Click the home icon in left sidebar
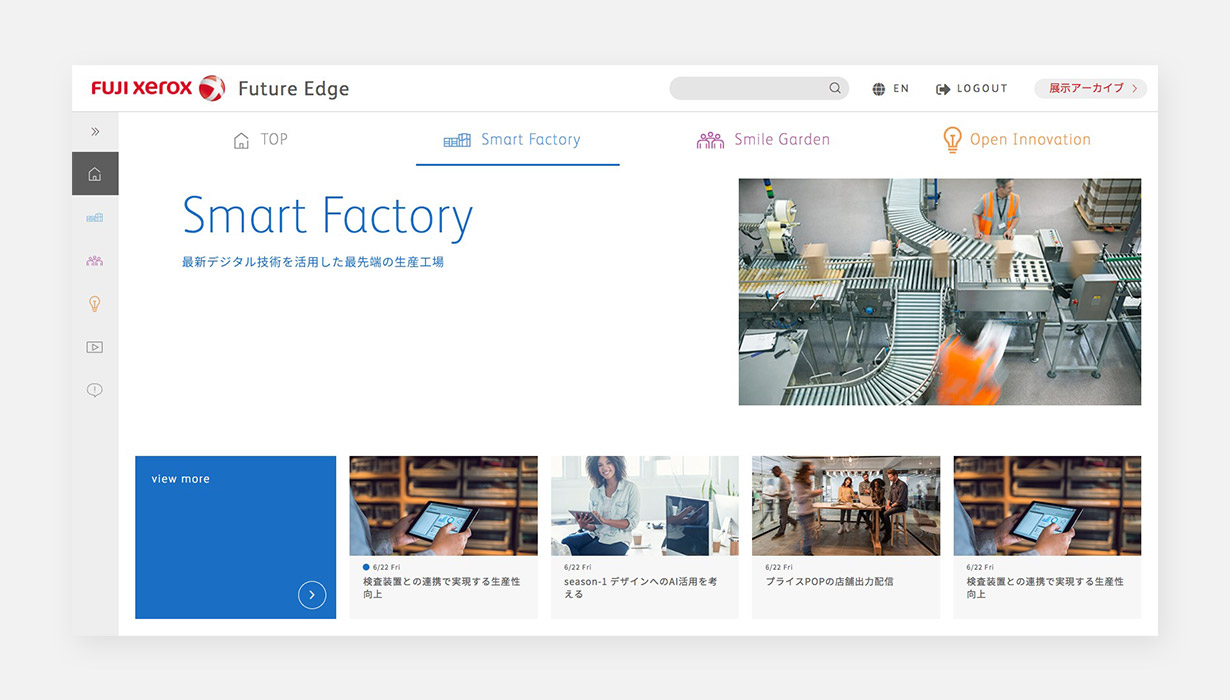 [x=95, y=174]
